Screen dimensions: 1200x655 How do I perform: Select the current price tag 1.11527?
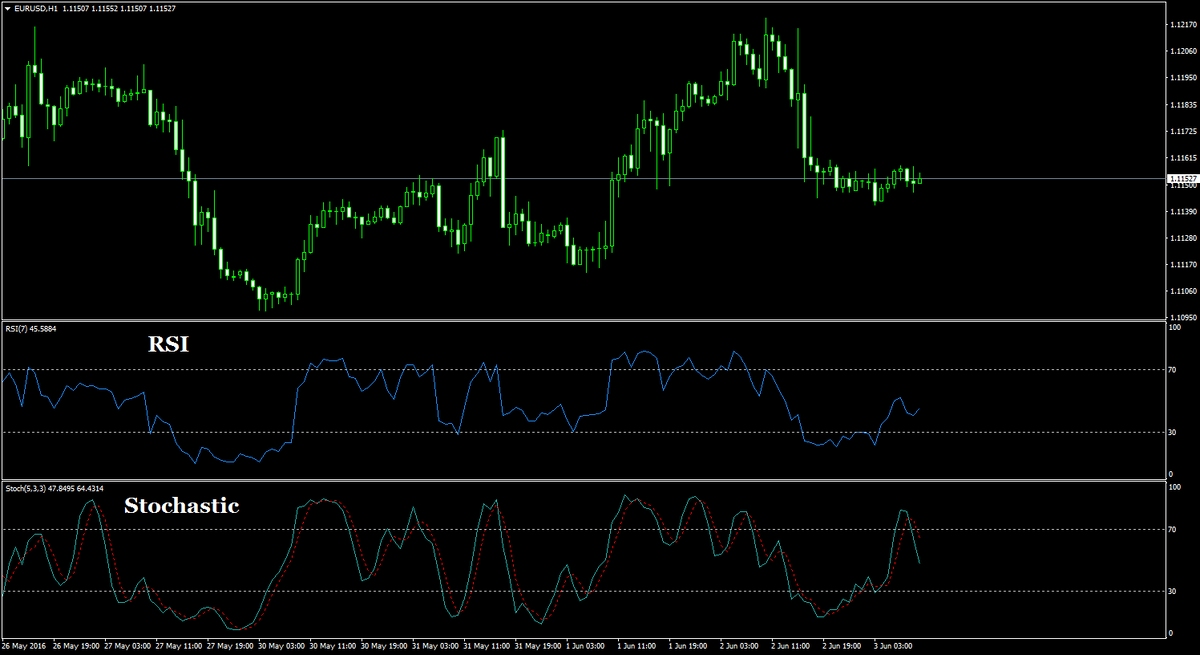(x=1182, y=178)
